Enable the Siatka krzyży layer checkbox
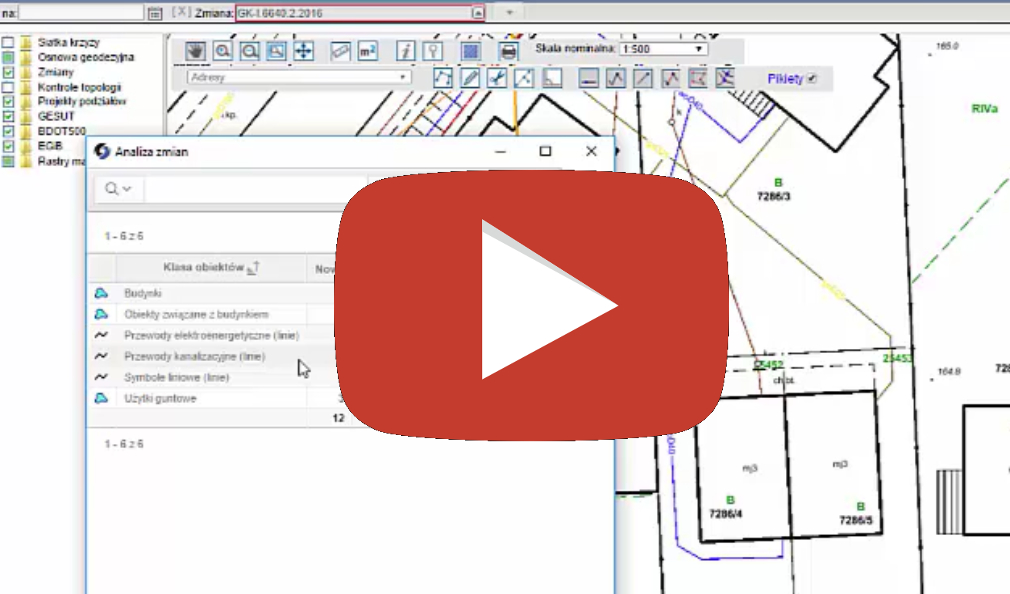This screenshot has width=1010, height=594. [8, 43]
